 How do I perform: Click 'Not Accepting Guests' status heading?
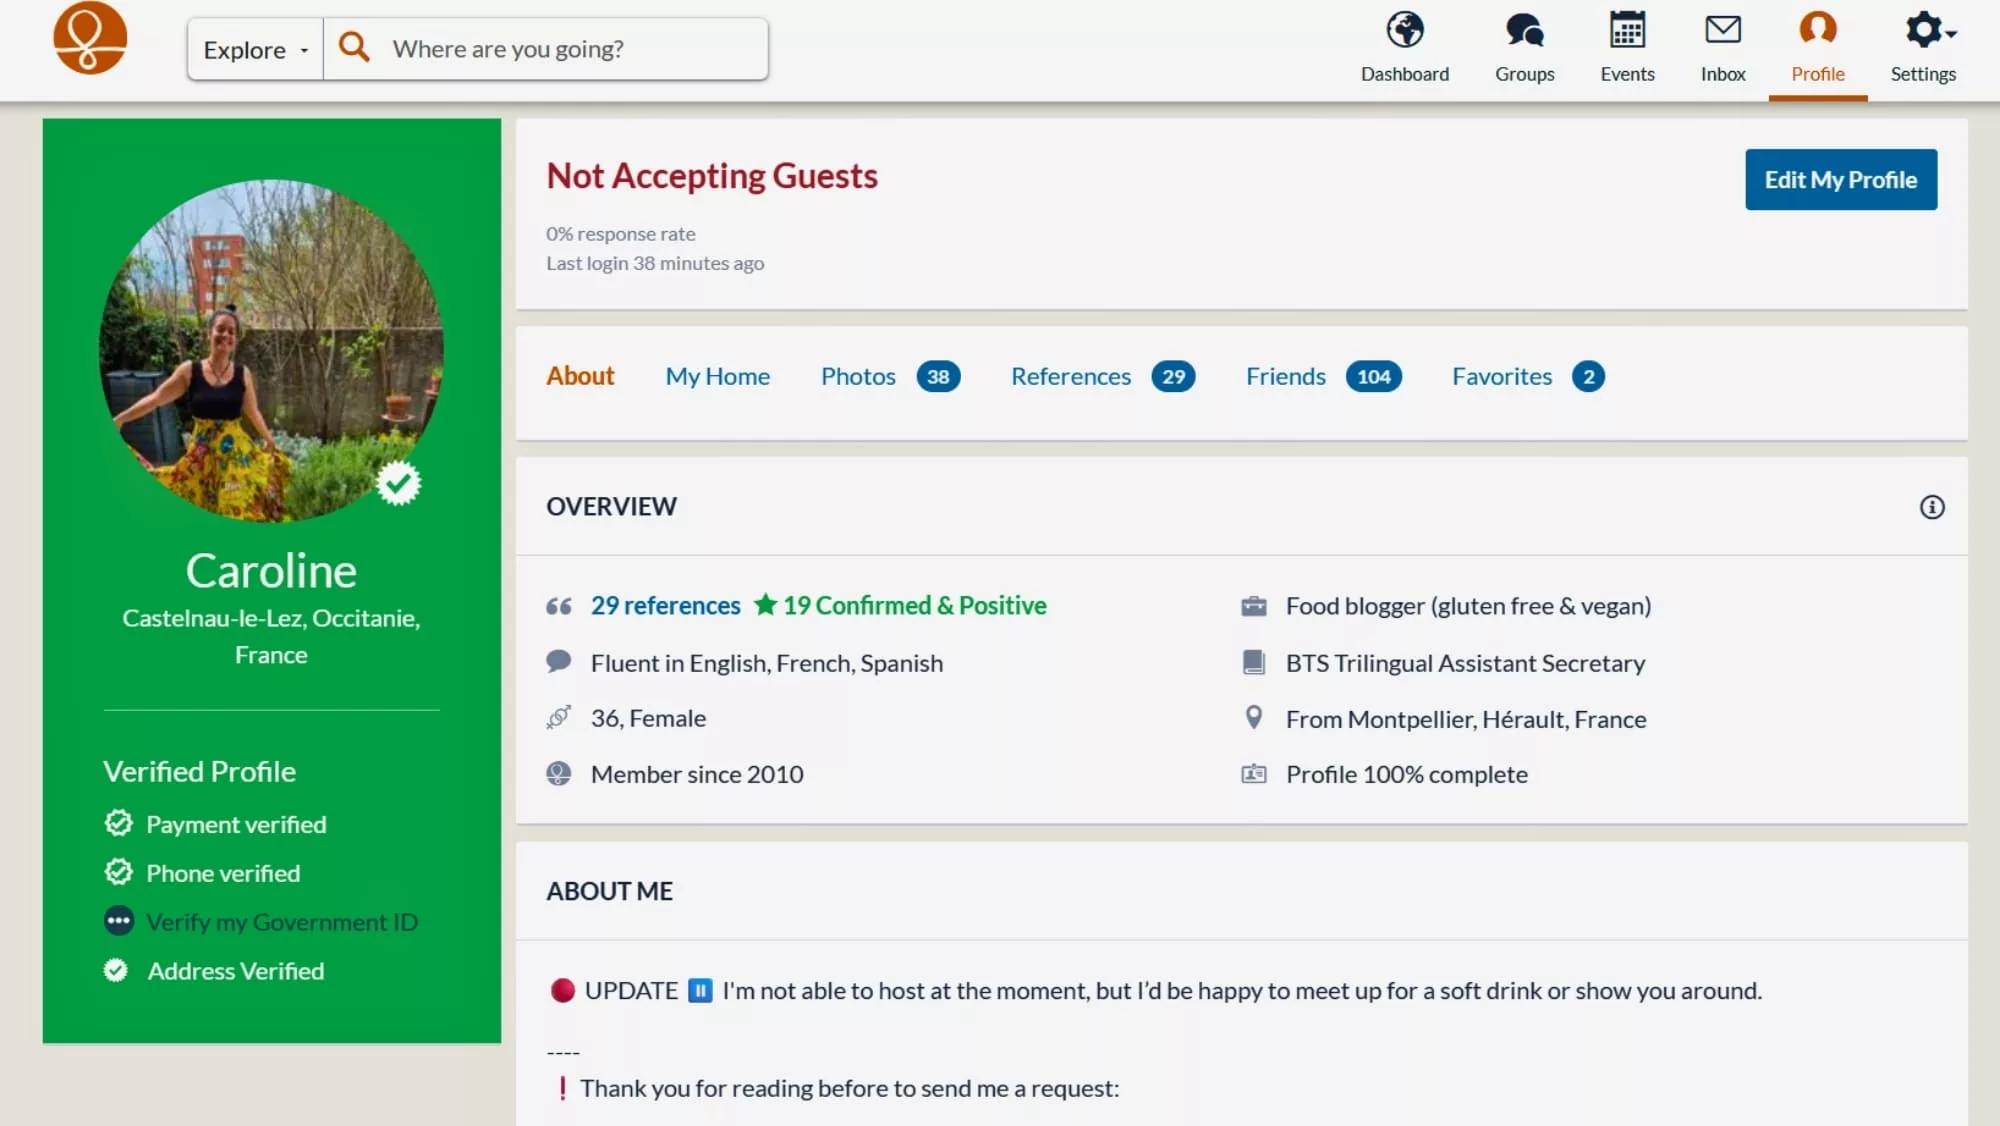point(711,176)
